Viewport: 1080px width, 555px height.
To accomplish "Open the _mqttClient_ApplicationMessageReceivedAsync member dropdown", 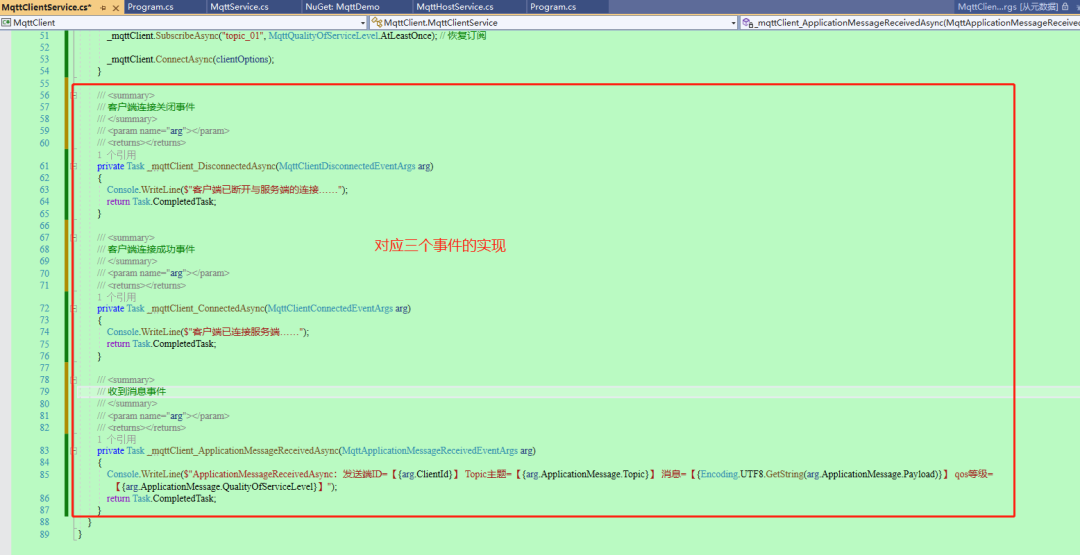I will coord(910,23).
